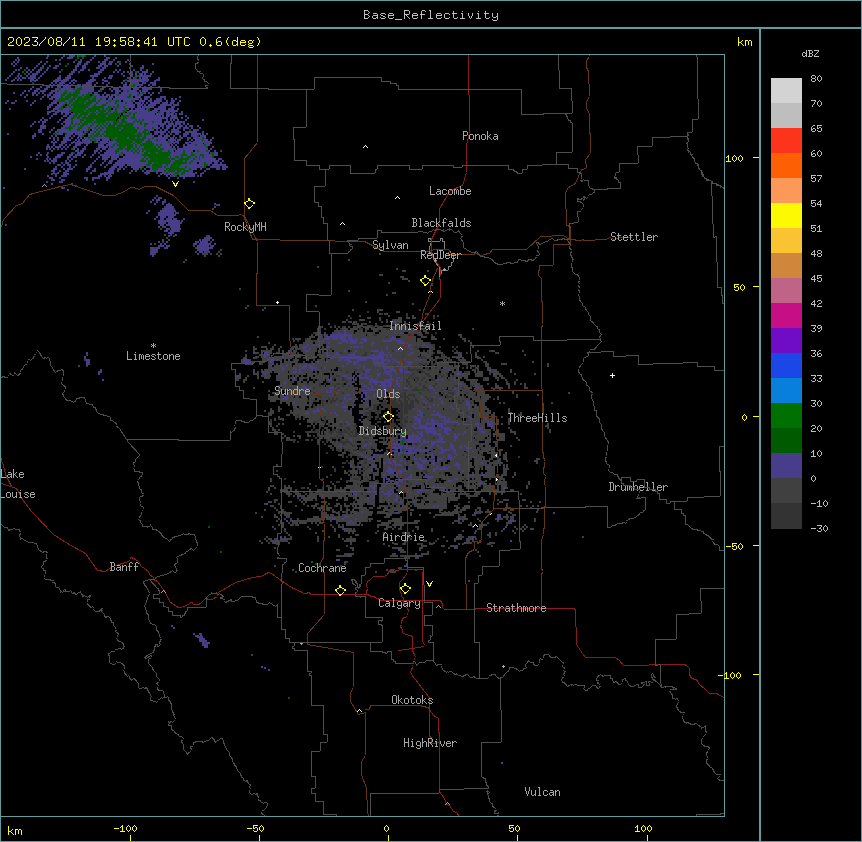Select the sky blue 30-33 dBZ swatch

[x=786, y=391]
